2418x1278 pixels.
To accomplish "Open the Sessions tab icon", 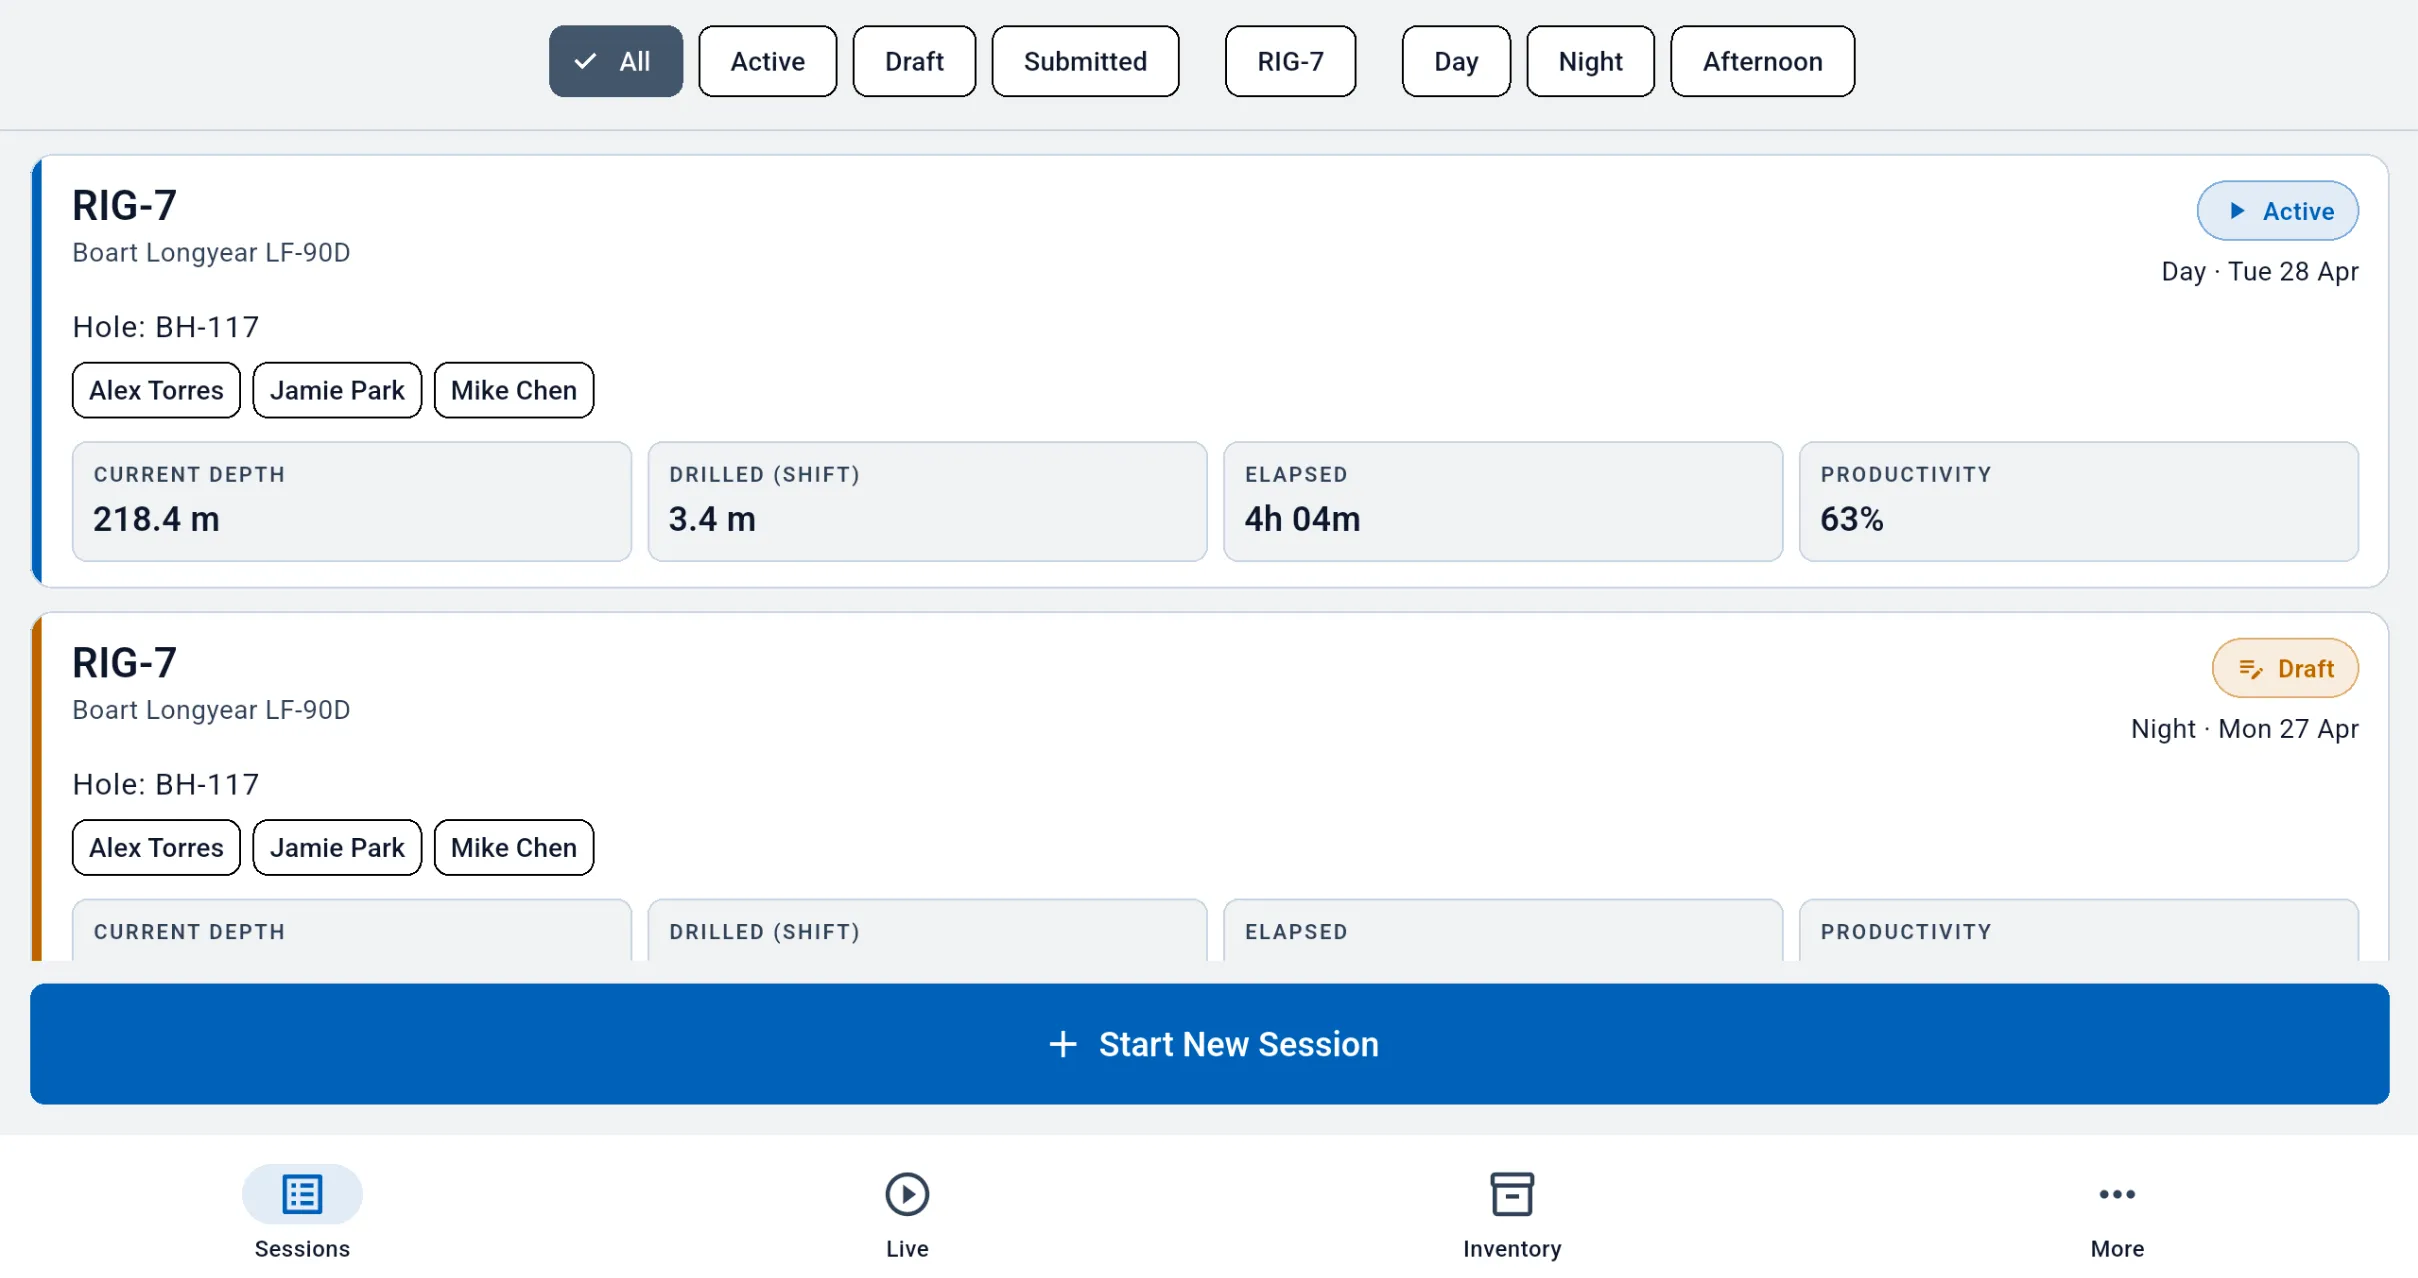I will point(302,1194).
